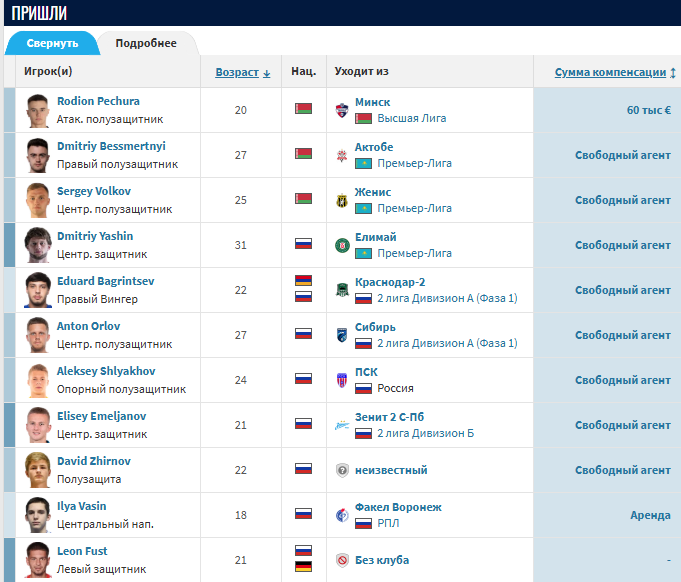
Task: Click Russian flag in Dmitriy Yashin row
Action: (303, 243)
